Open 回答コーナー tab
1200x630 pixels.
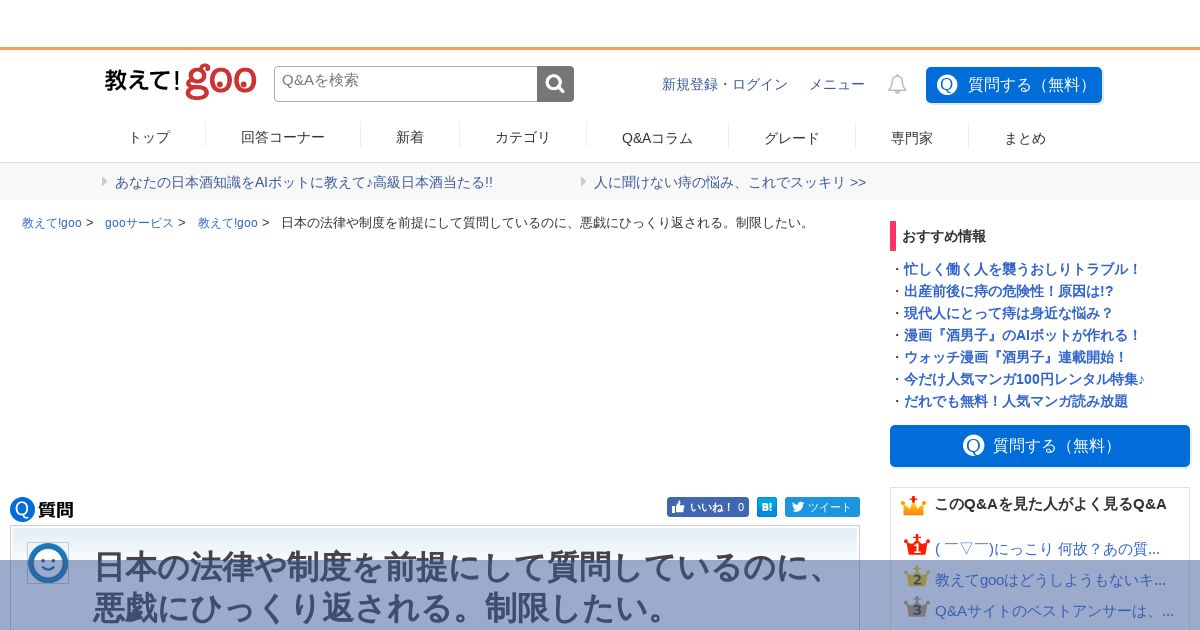click(x=283, y=138)
